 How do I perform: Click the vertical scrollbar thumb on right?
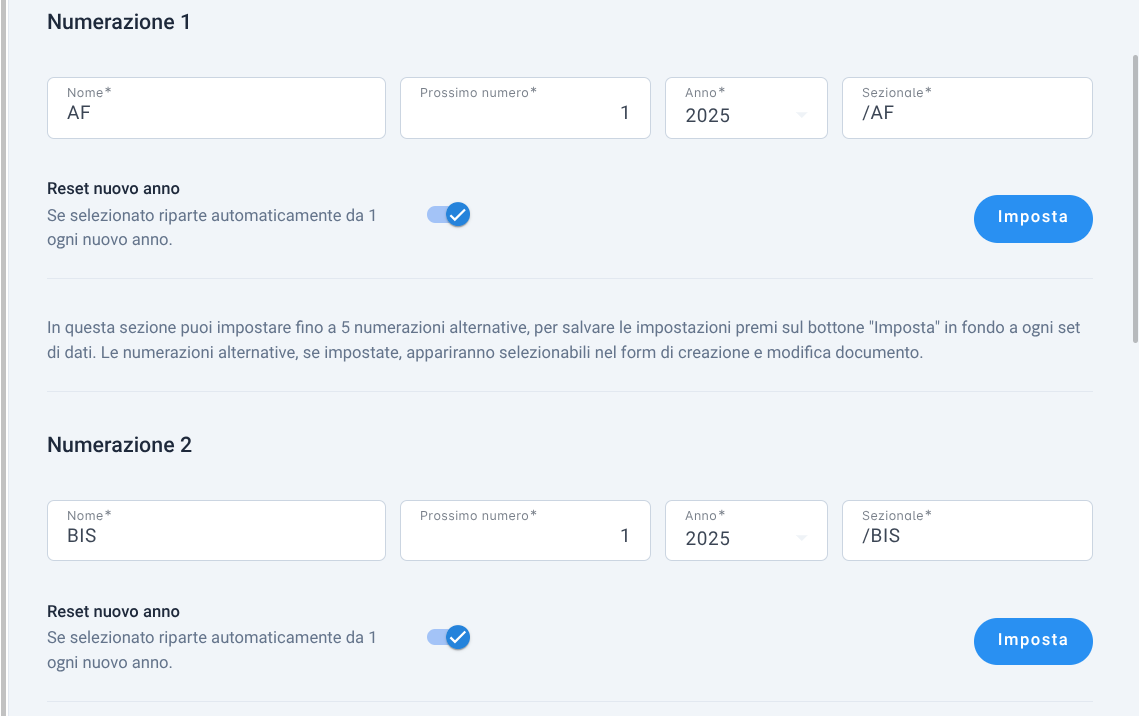1135,198
